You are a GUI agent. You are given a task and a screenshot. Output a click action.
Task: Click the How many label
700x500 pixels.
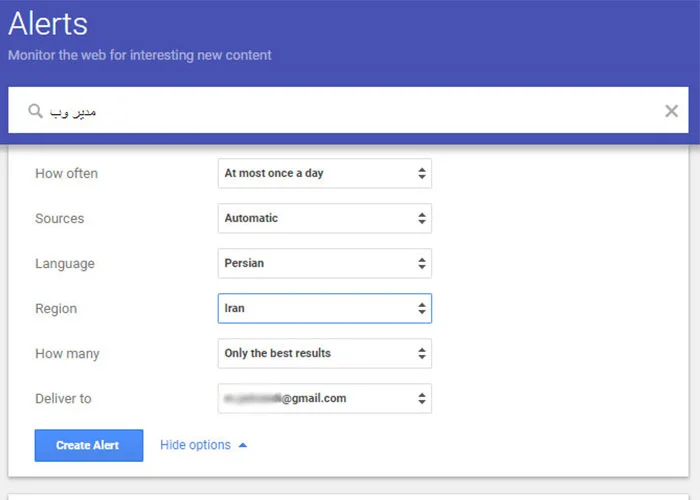pyautogui.click(x=67, y=354)
